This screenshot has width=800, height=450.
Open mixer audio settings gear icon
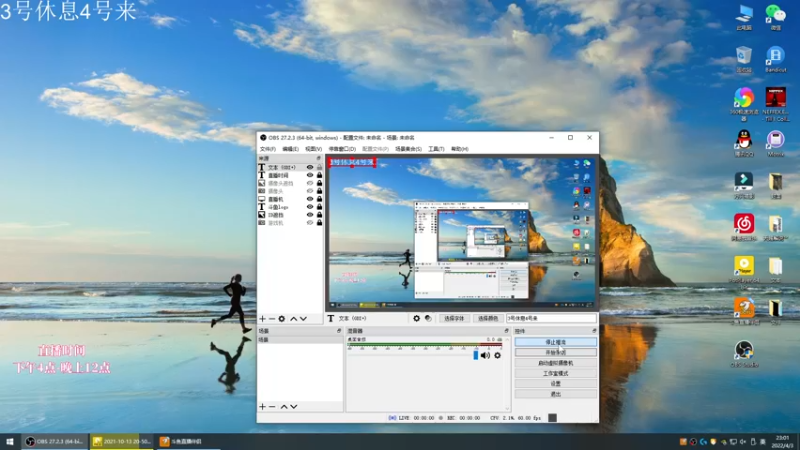pos(497,355)
